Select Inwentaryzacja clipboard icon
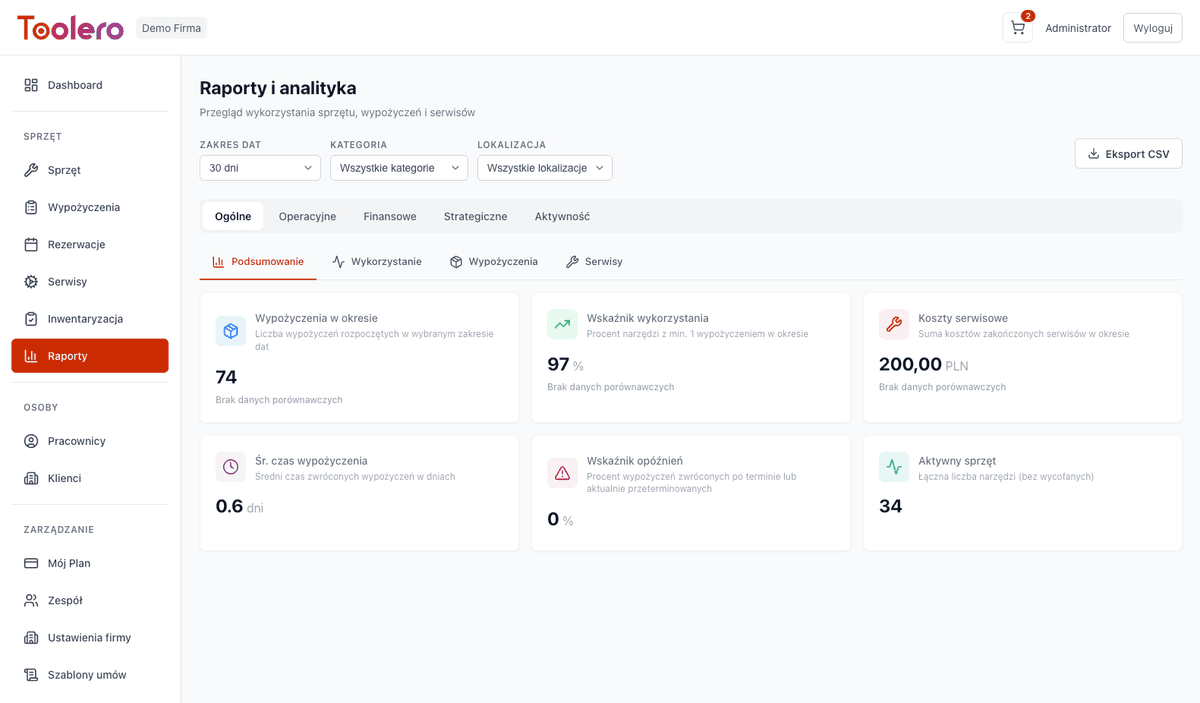This screenshot has height=703, width=1200. [31, 319]
